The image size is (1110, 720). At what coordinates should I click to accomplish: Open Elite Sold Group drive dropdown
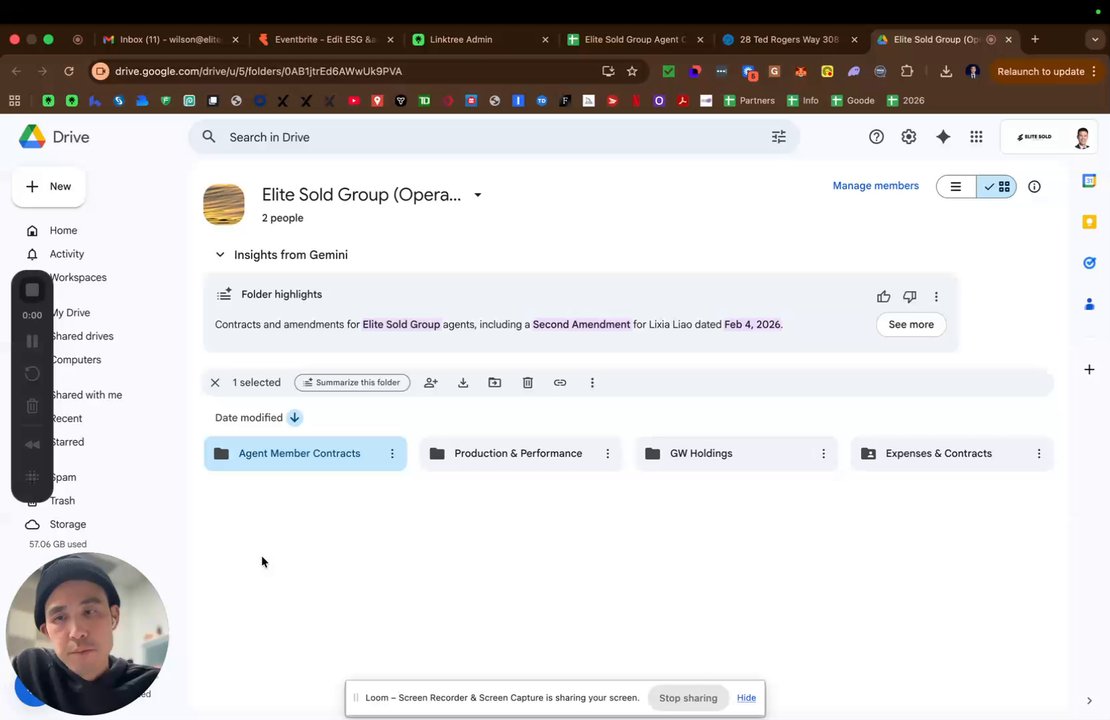[x=478, y=195]
